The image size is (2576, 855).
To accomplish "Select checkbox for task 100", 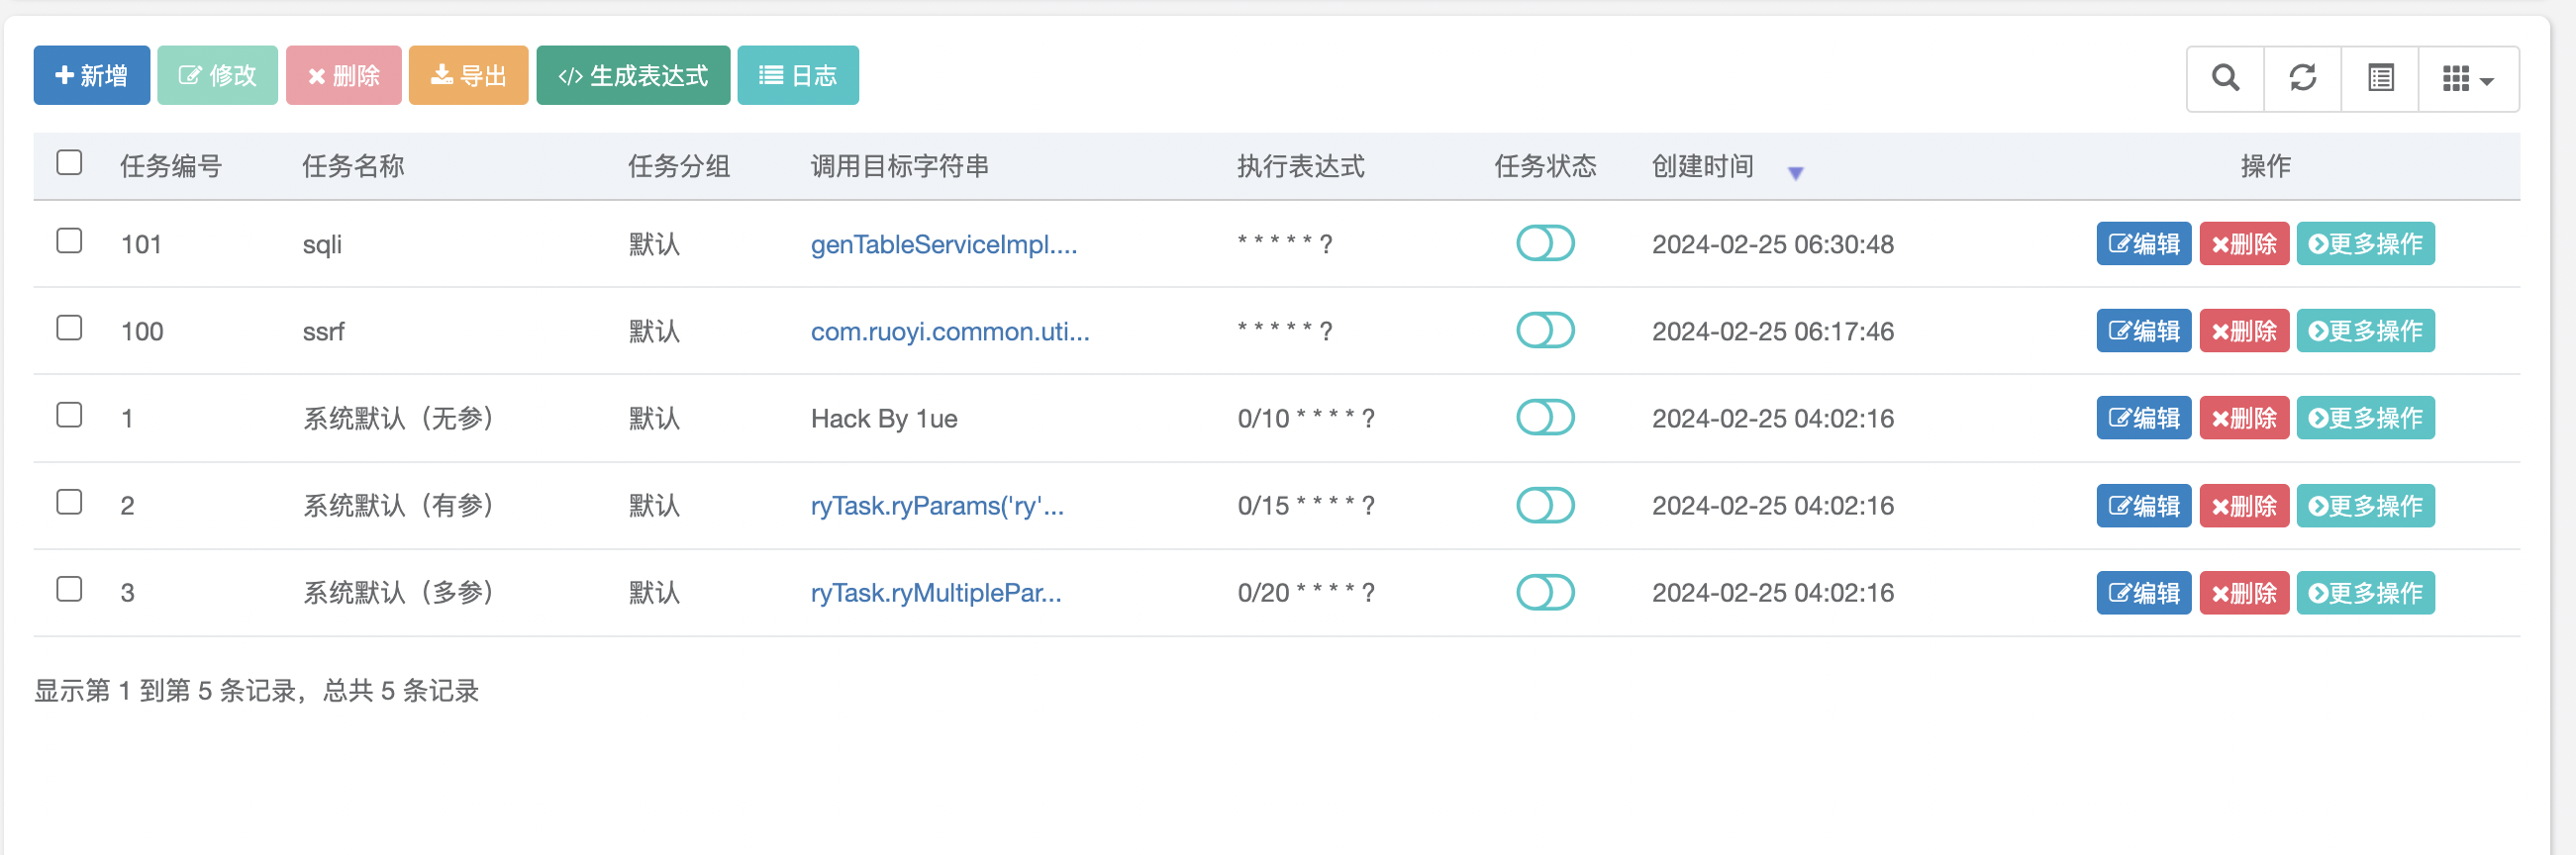I will tap(69, 328).
